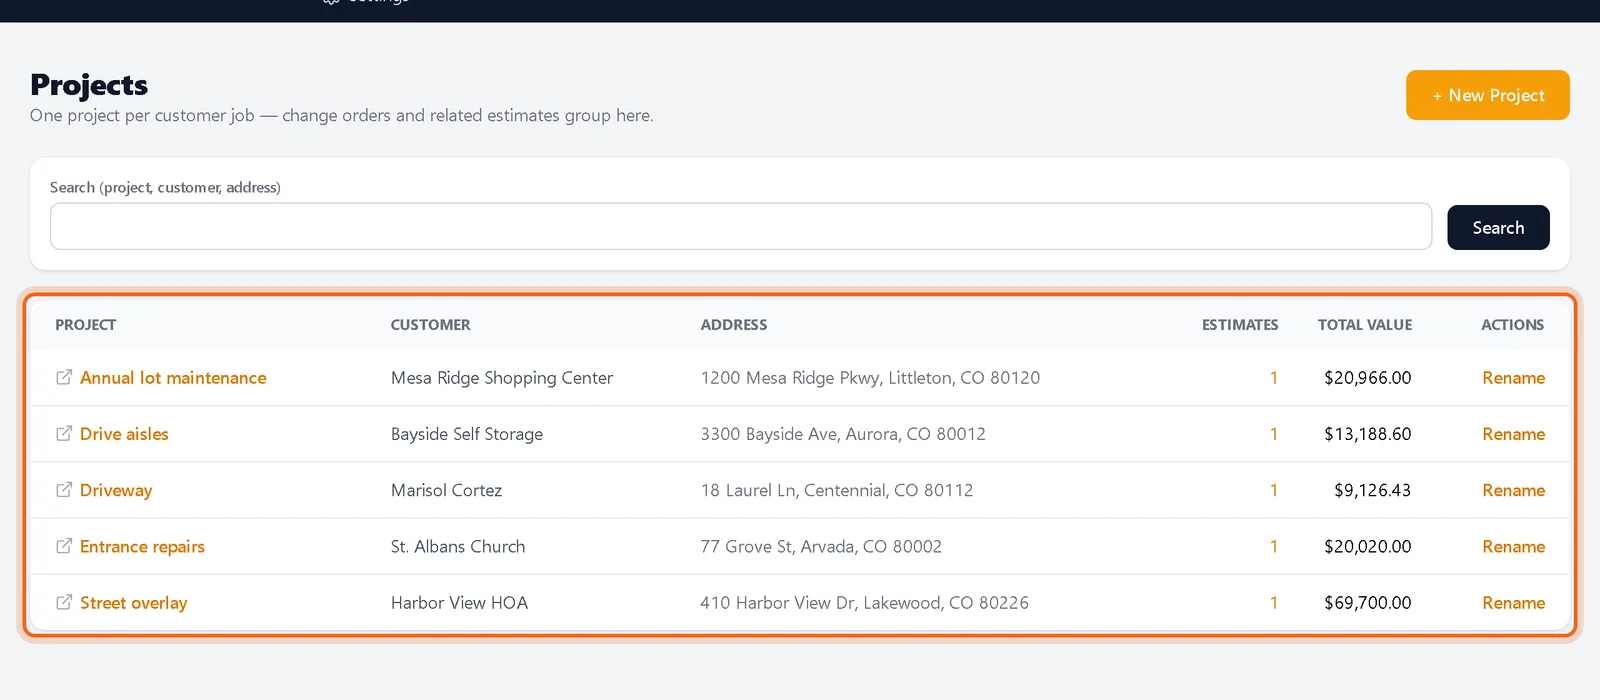This screenshot has width=1600, height=700.
Task: Open the Annual lot maintenance project
Action: pos(173,378)
